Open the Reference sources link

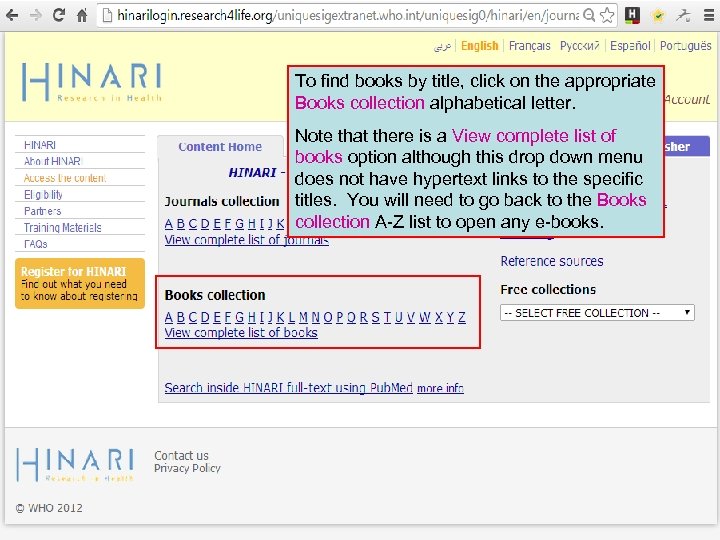[552, 261]
